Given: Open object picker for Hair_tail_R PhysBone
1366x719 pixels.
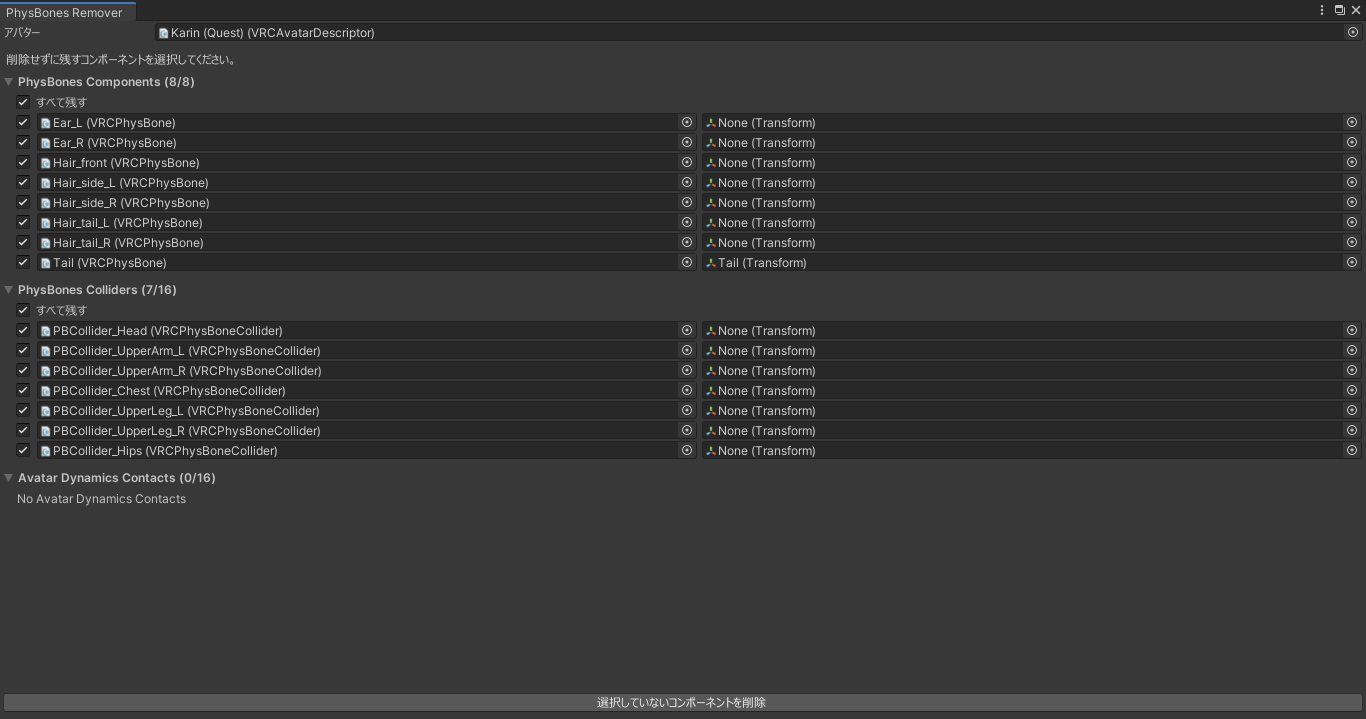Looking at the screenshot, I should tap(687, 242).
